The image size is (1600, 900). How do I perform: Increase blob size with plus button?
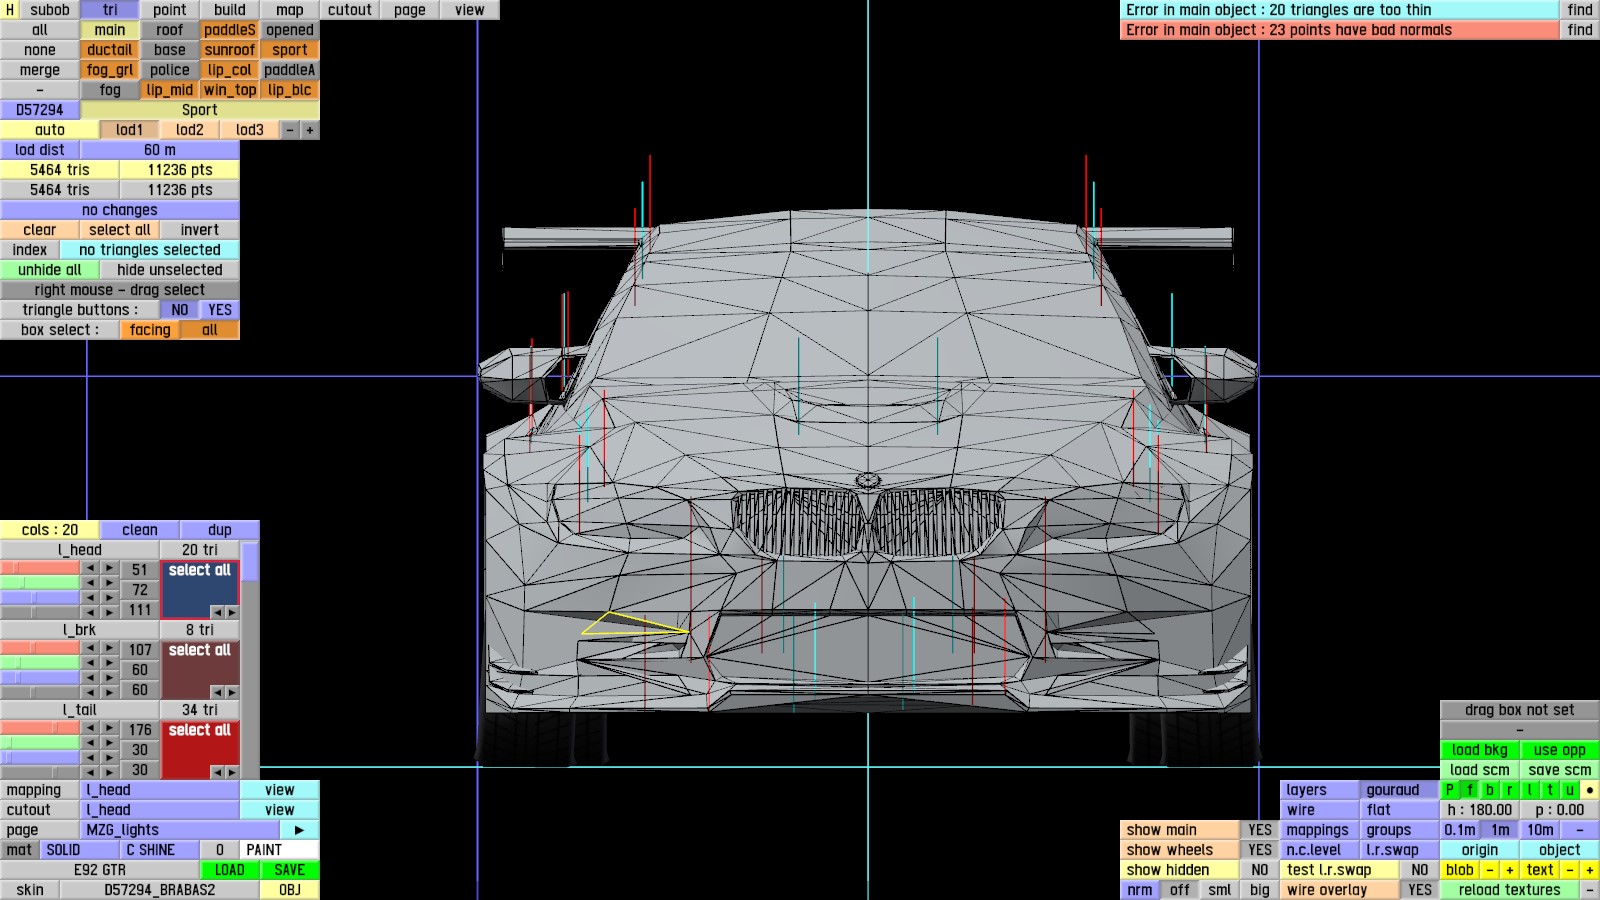click(1509, 870)
